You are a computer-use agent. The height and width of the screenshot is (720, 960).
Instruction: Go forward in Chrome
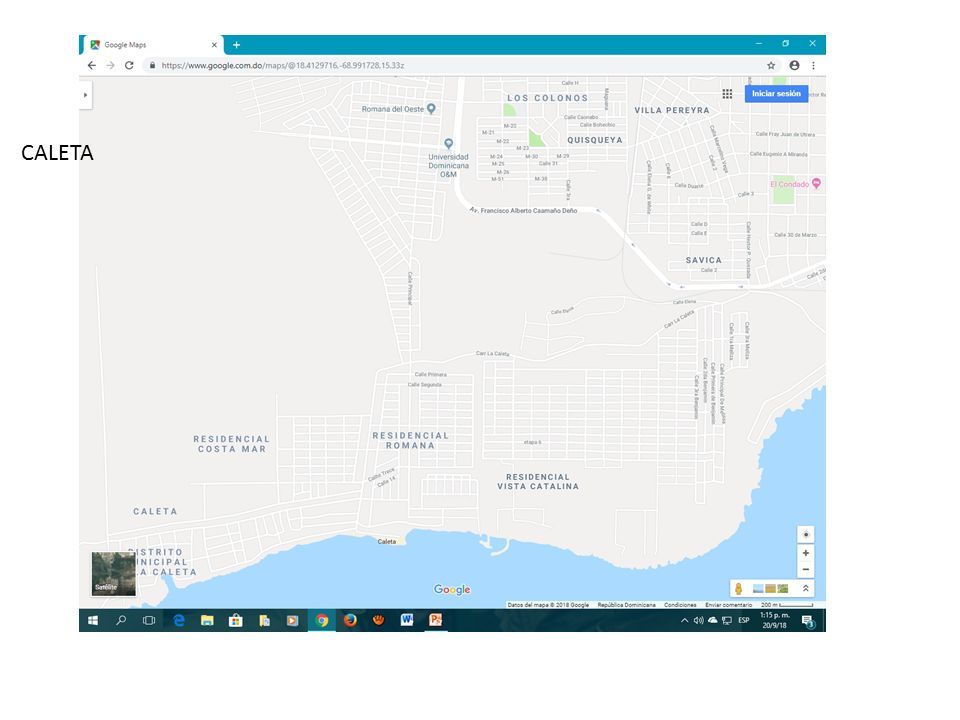110,65
